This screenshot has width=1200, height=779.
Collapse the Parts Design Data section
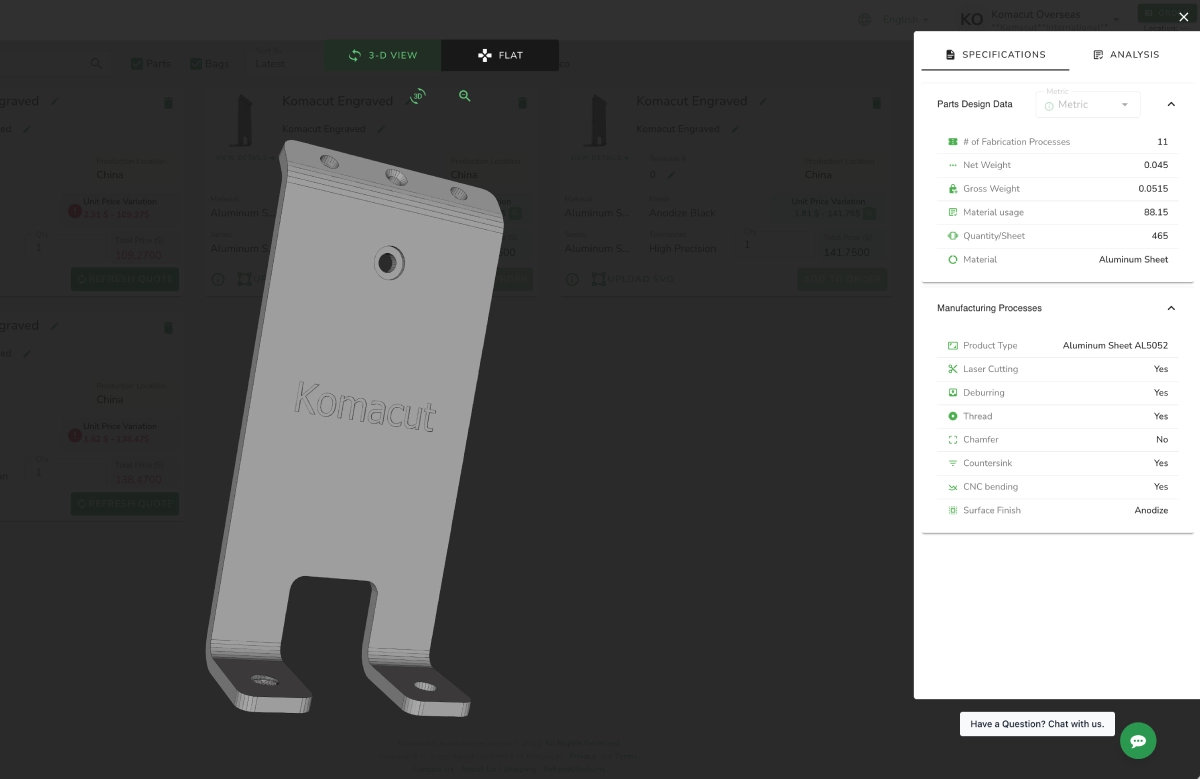pos(1171,104)
